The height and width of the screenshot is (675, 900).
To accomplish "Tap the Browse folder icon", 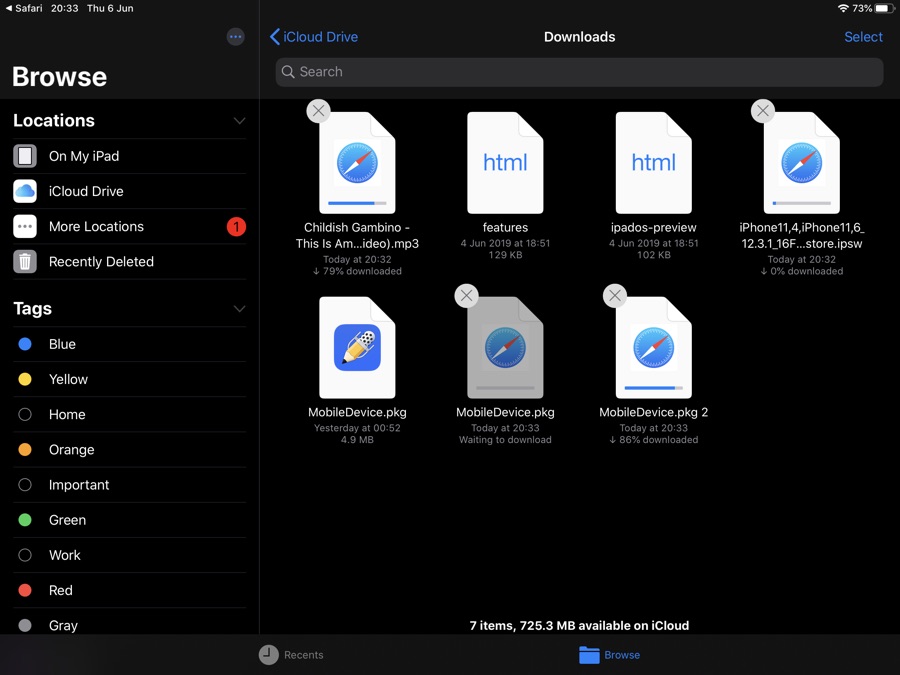I will [589, 654].
